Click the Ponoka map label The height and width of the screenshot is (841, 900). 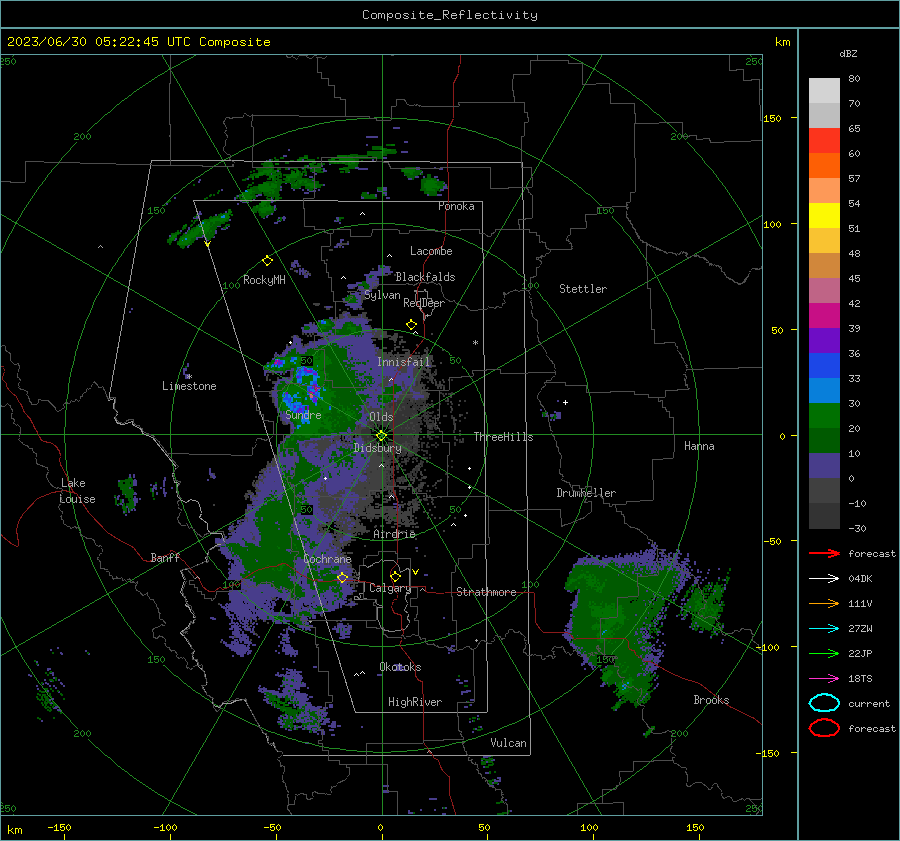456,206
